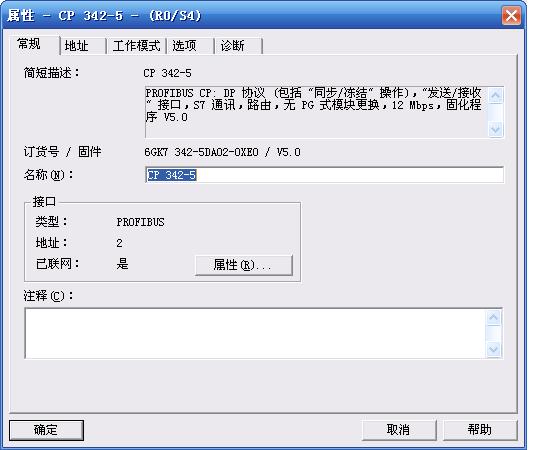Click the order number 6GK7 342-5DA02-0XE0 text
This screenshot has height=450, width=535.
click(201, 152)
